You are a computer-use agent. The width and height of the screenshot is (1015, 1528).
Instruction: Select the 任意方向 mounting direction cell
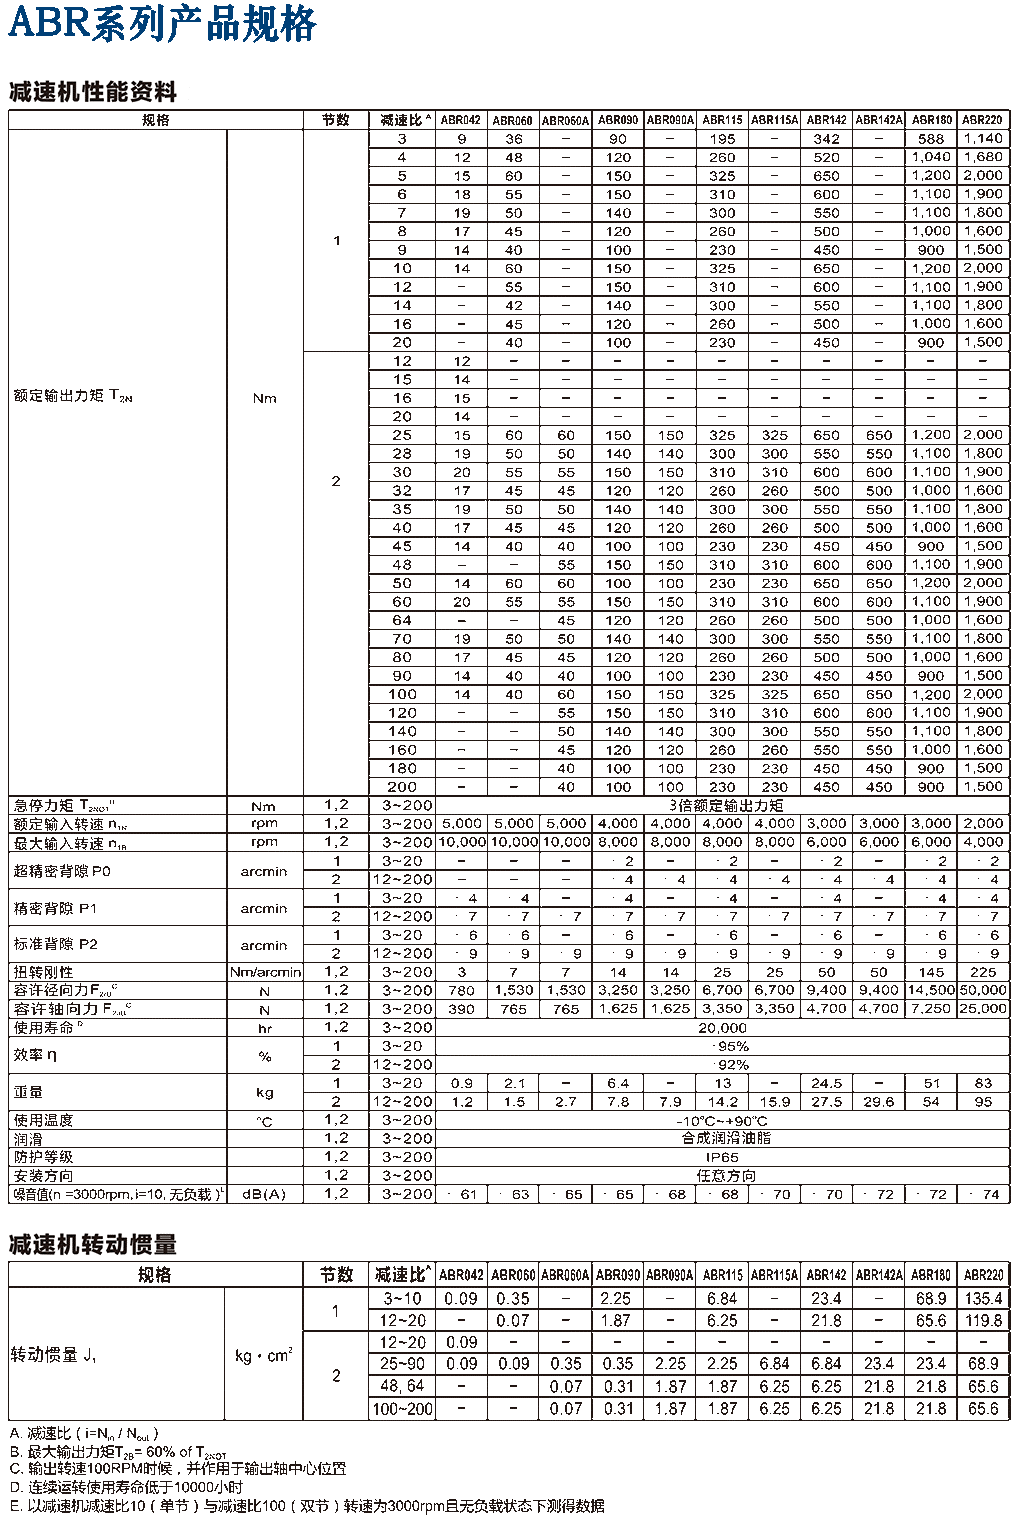(x=725, y=1176)
